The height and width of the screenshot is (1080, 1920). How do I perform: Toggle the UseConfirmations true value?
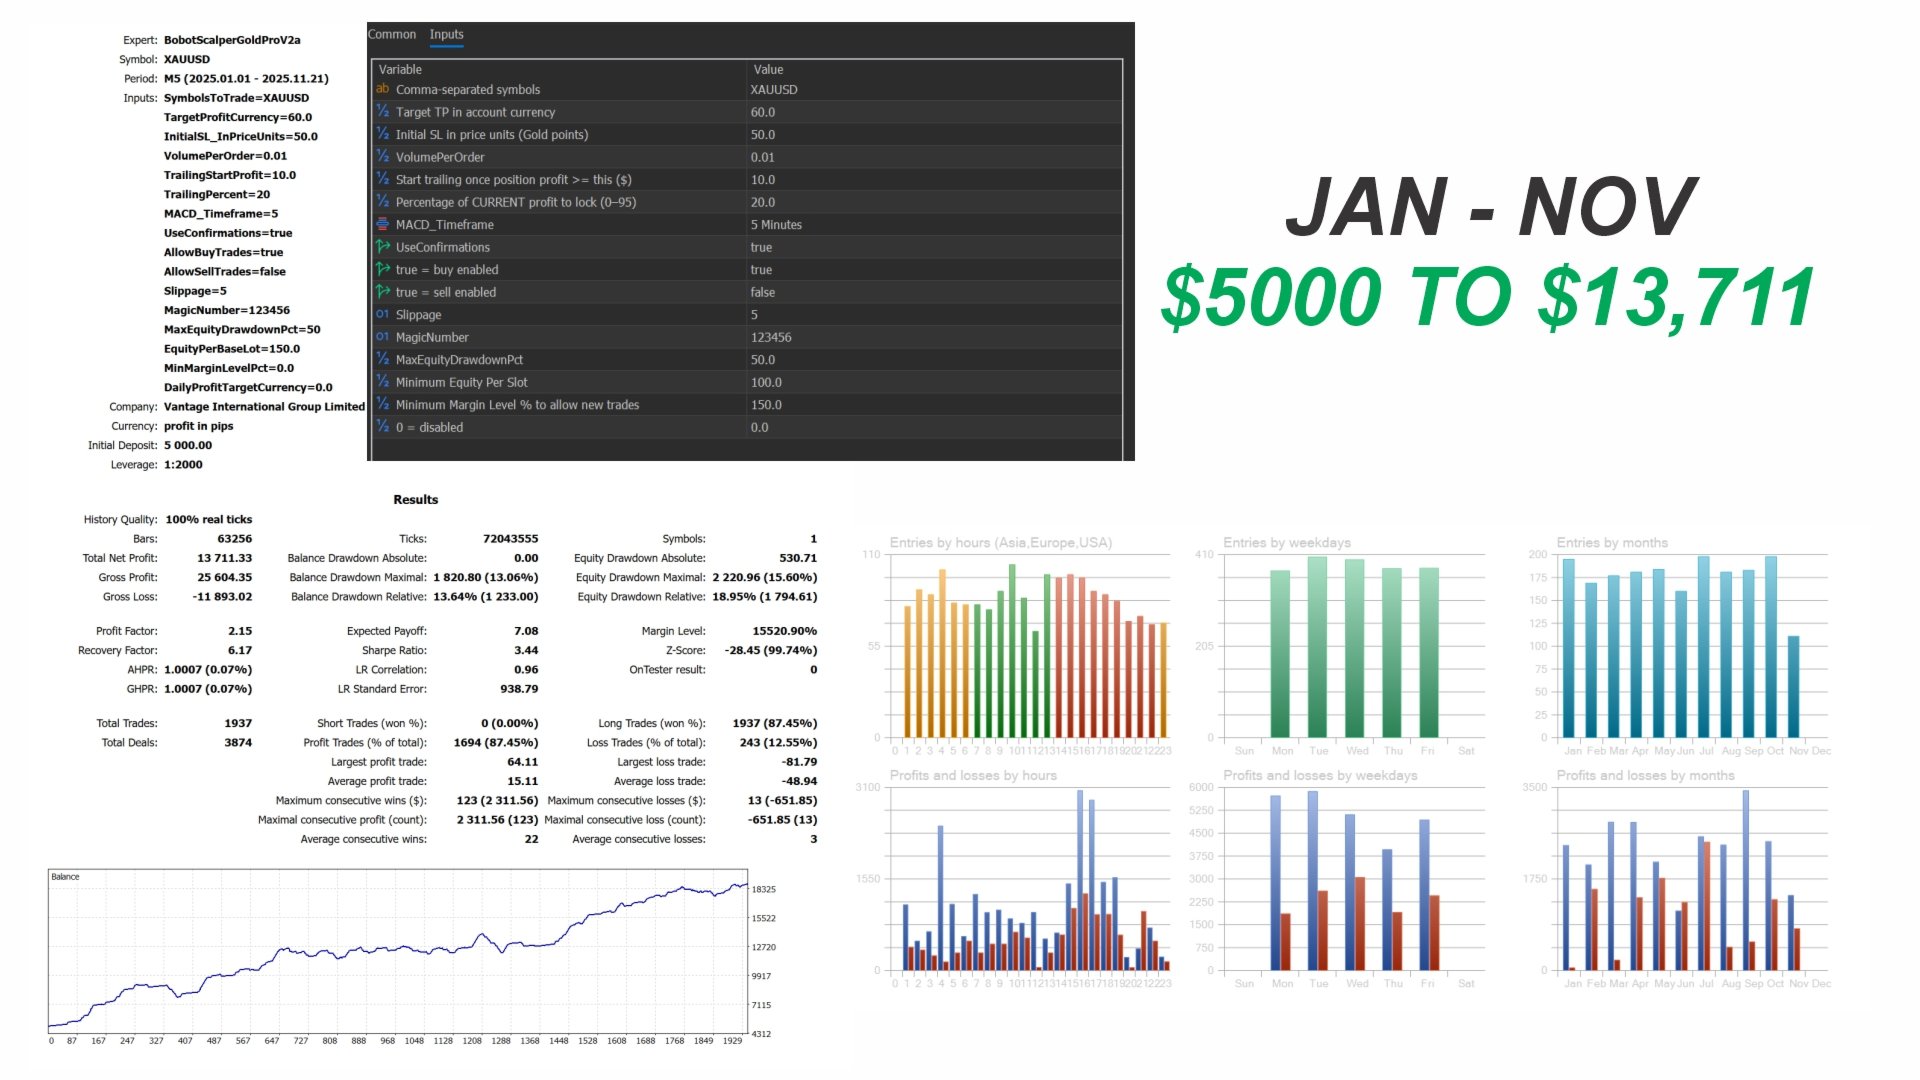pyautogui.click(x=761, y=247)
